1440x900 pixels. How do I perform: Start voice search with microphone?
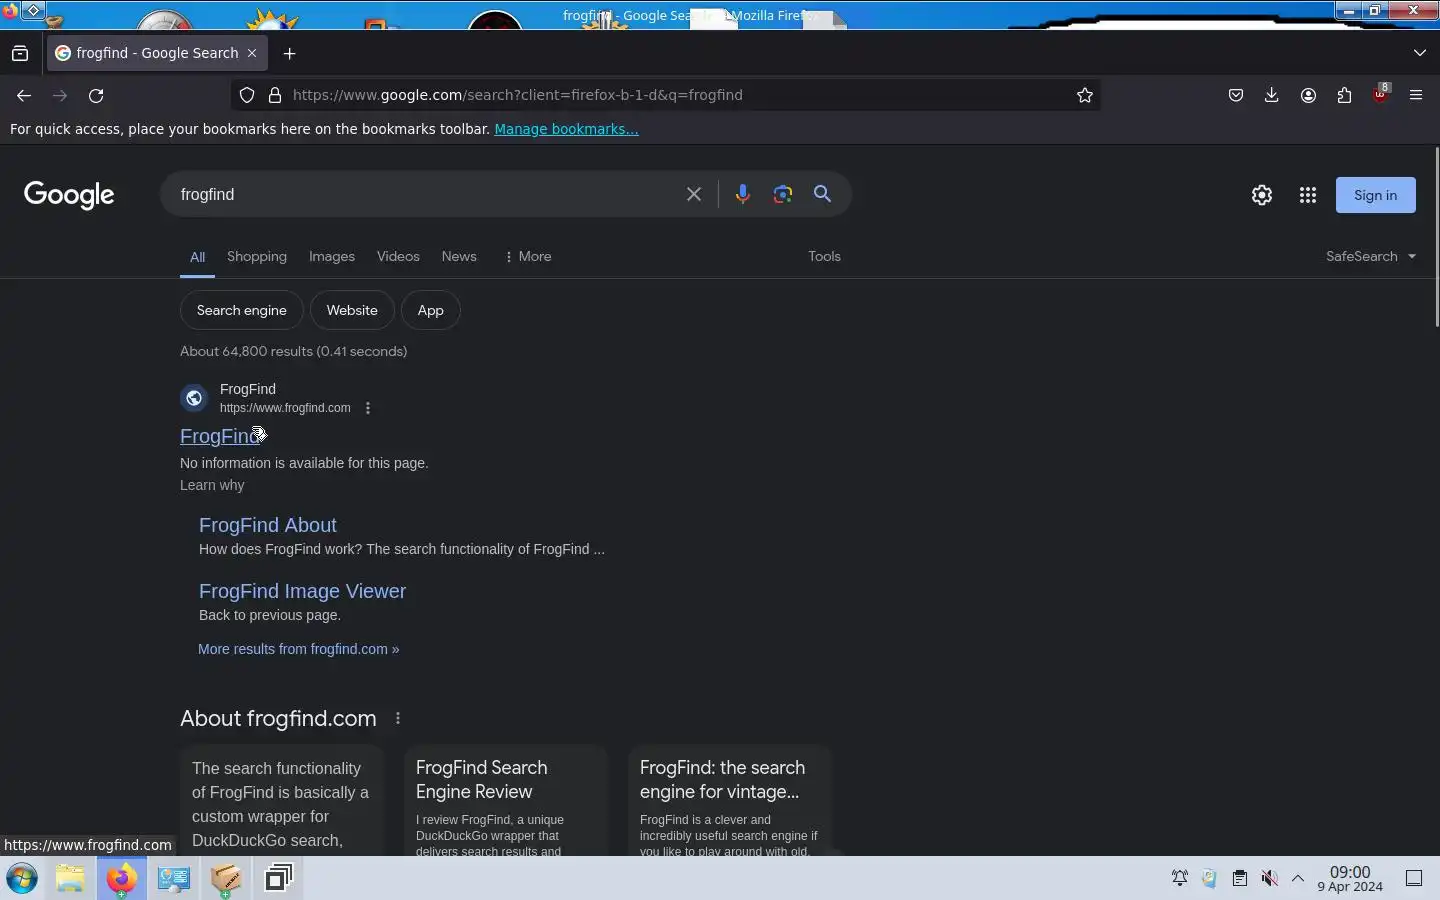click(742, 194)
